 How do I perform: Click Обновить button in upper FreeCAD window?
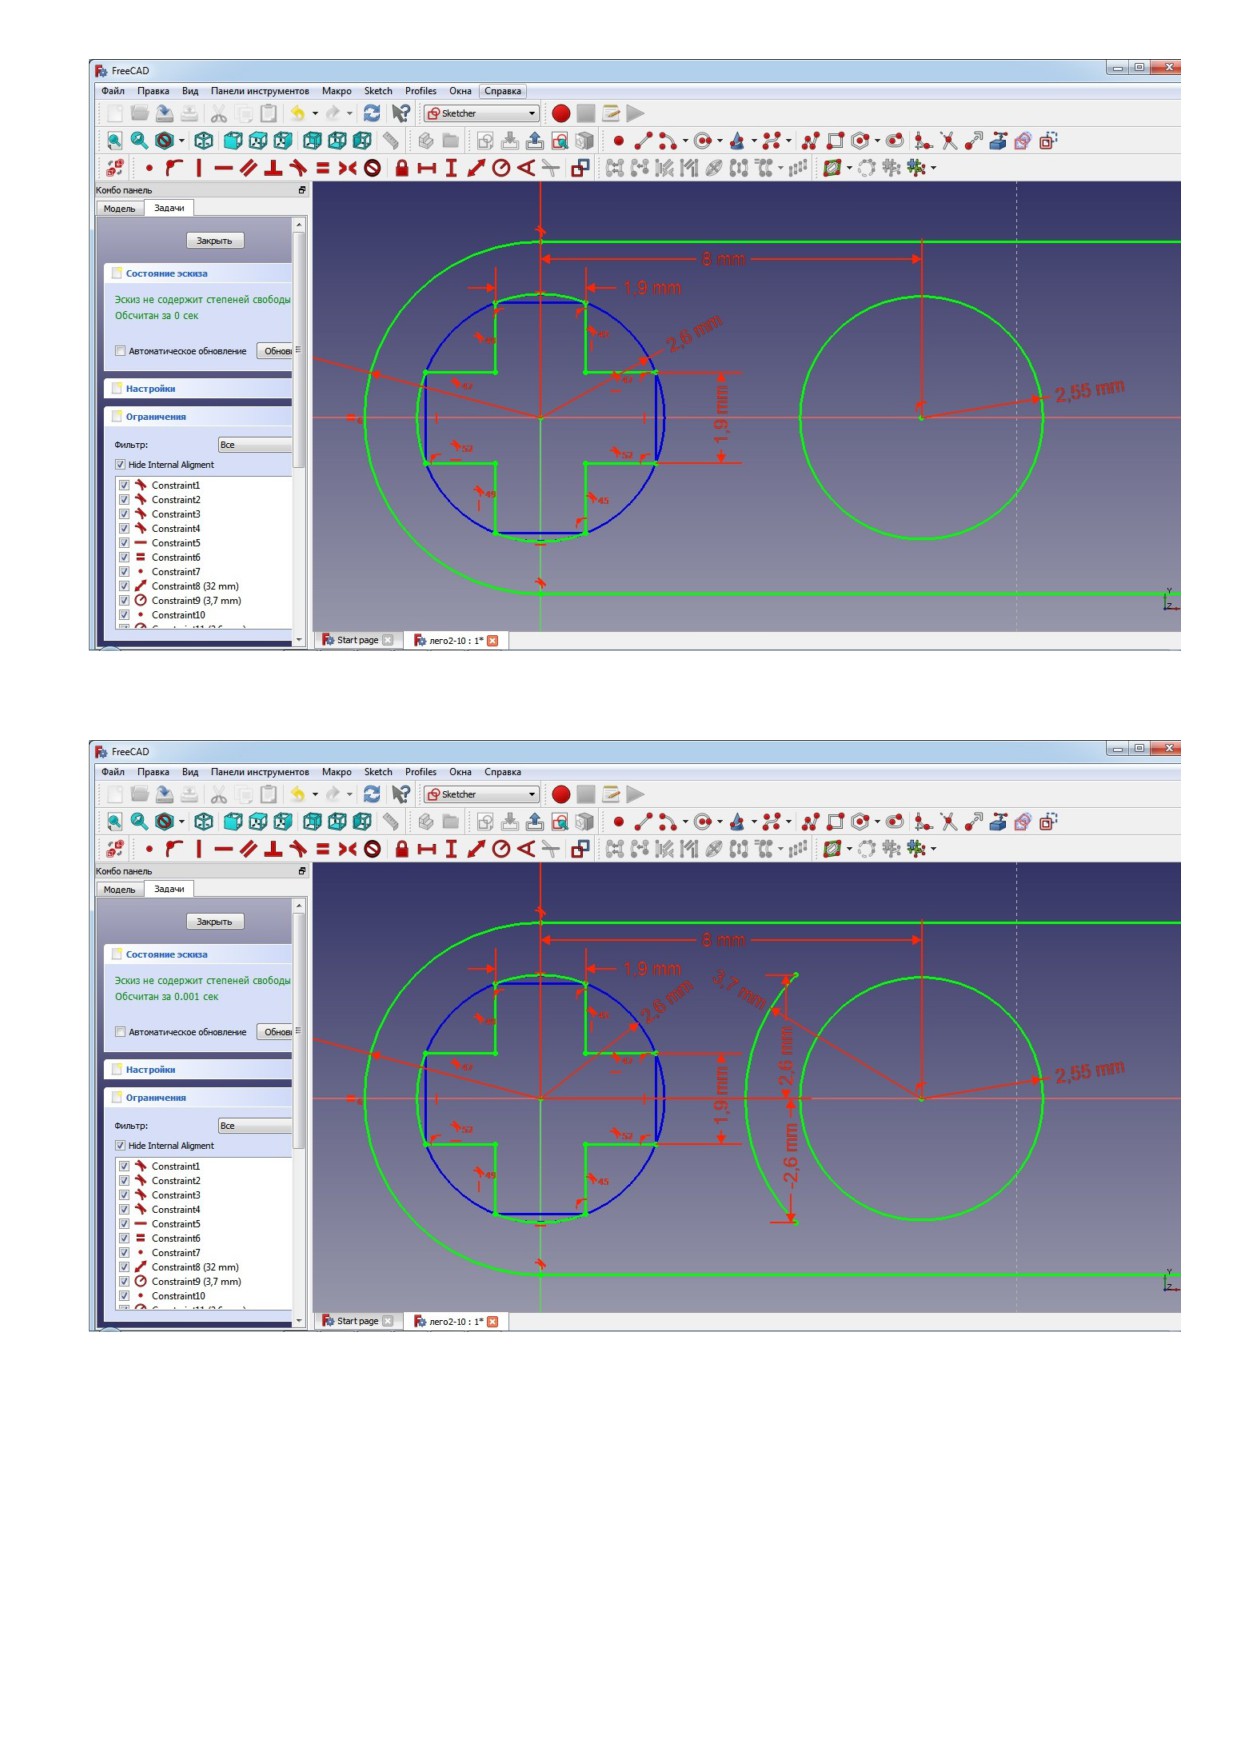(275, 351)
